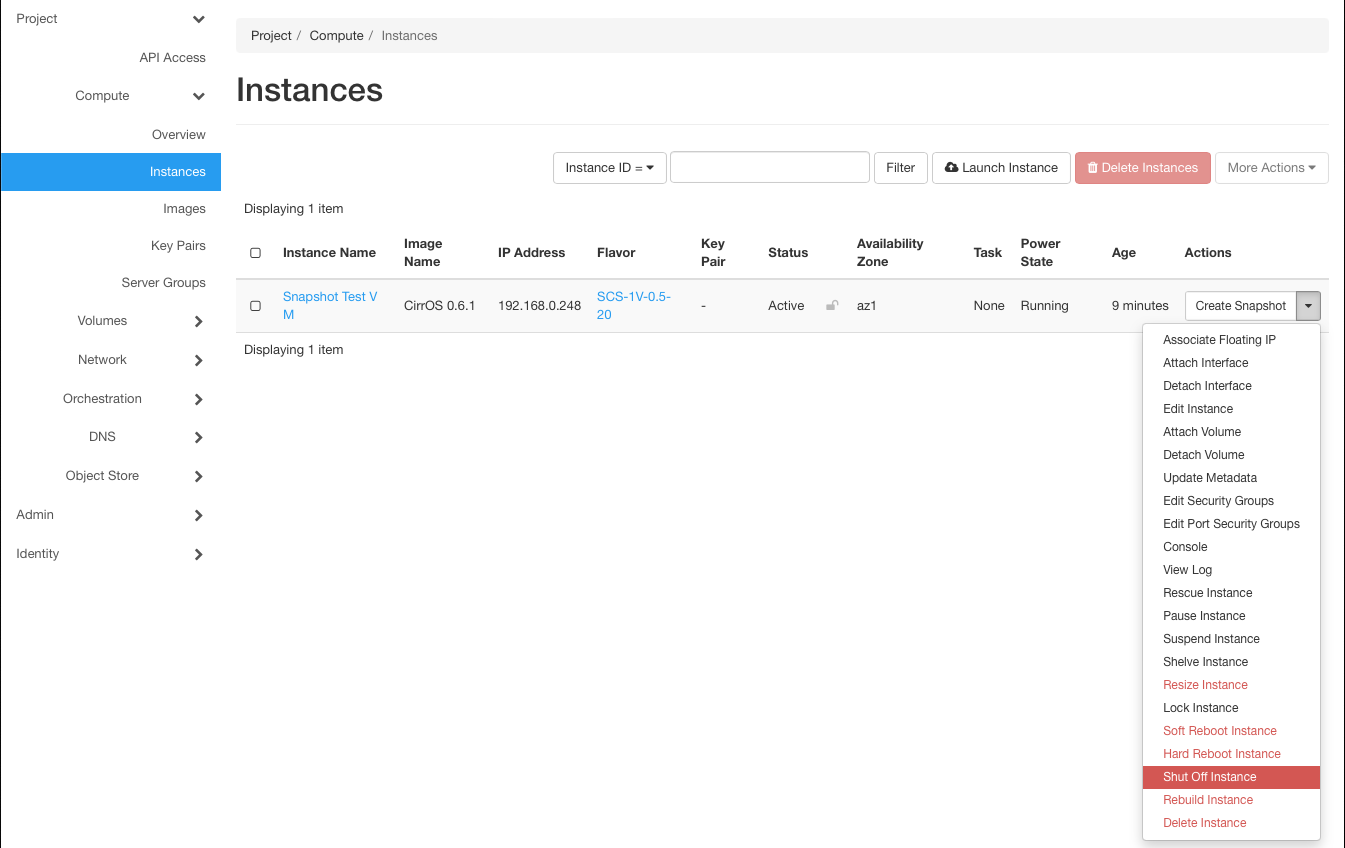Select Soft Reboot Instance menu entry
Image resolution: width=1345 pixels, height=848 pixels.
point(1231,731)
